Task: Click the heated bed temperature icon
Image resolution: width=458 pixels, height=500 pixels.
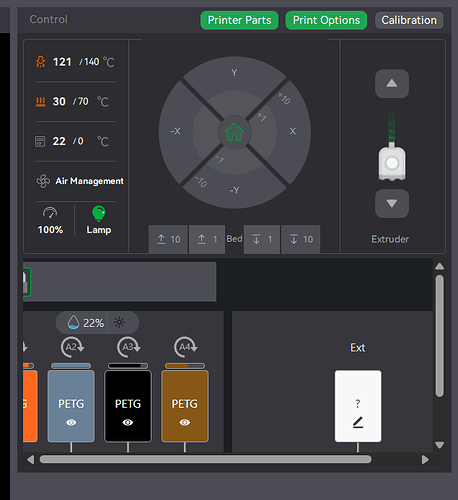Action: [41, 101]
